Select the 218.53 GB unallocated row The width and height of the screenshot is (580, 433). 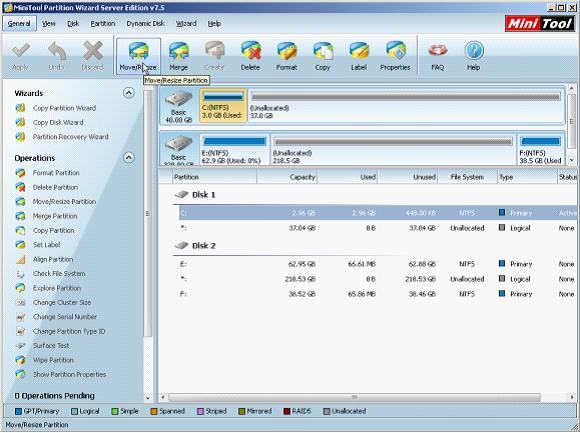click(378, 279)
